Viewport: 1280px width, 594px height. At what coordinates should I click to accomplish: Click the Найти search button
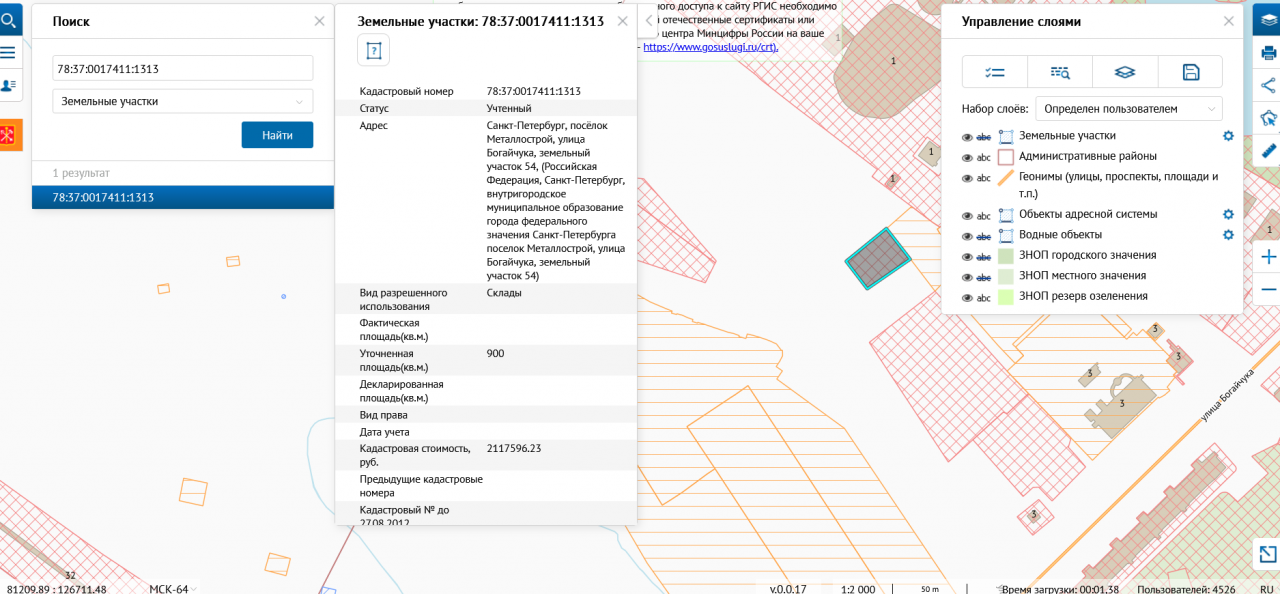[x=277, y=135]
